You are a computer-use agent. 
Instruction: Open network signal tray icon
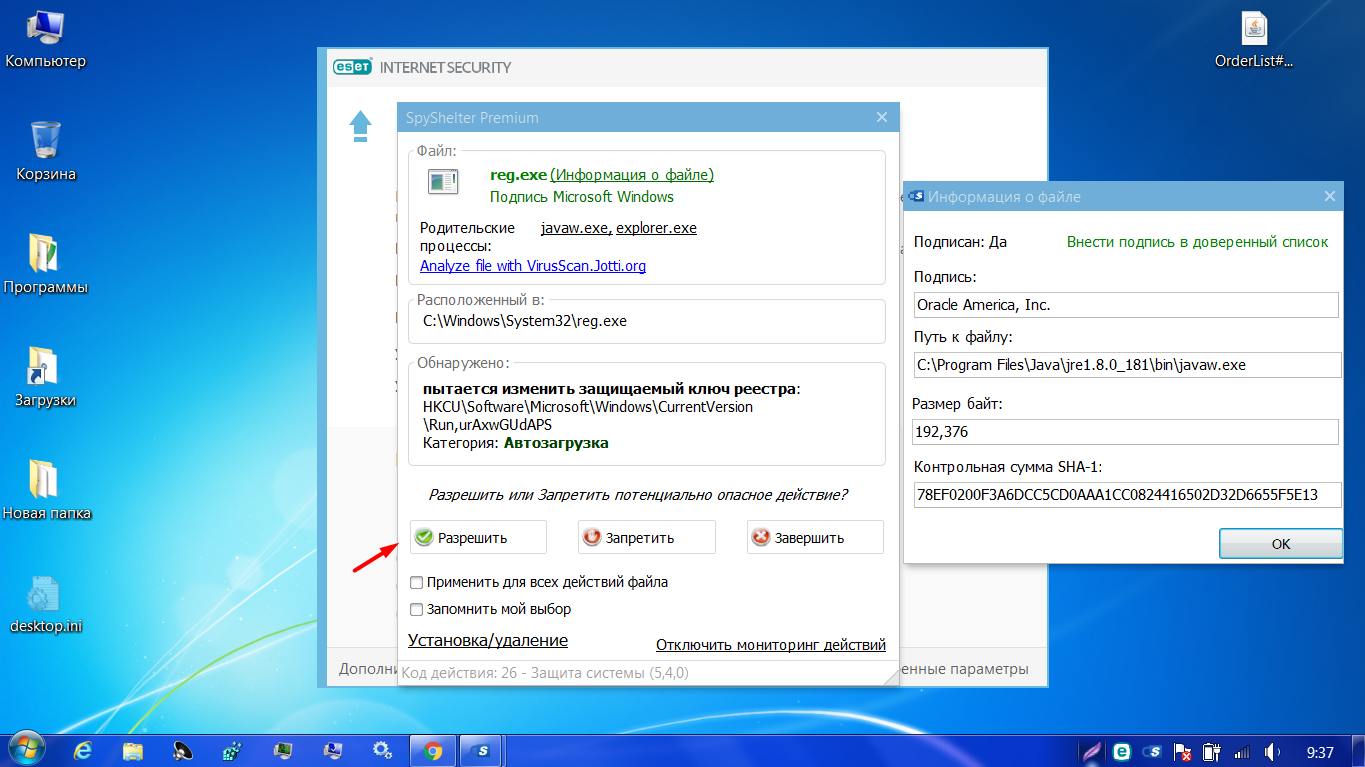tap(1242, 751)
